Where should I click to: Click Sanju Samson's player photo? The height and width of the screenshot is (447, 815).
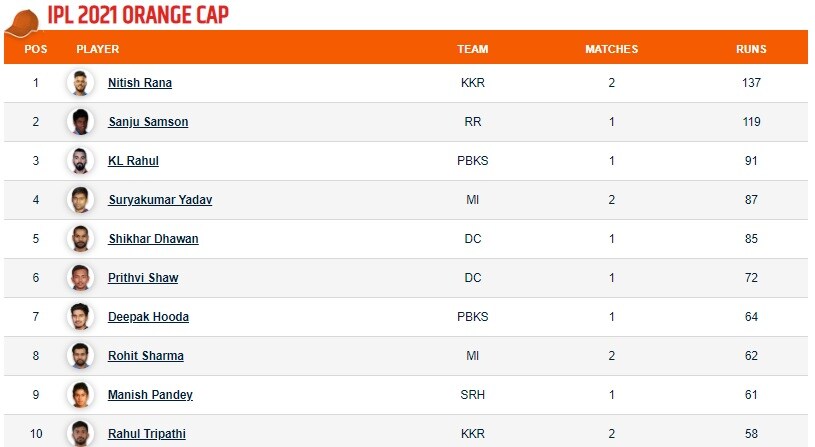[x=80, y=122]
